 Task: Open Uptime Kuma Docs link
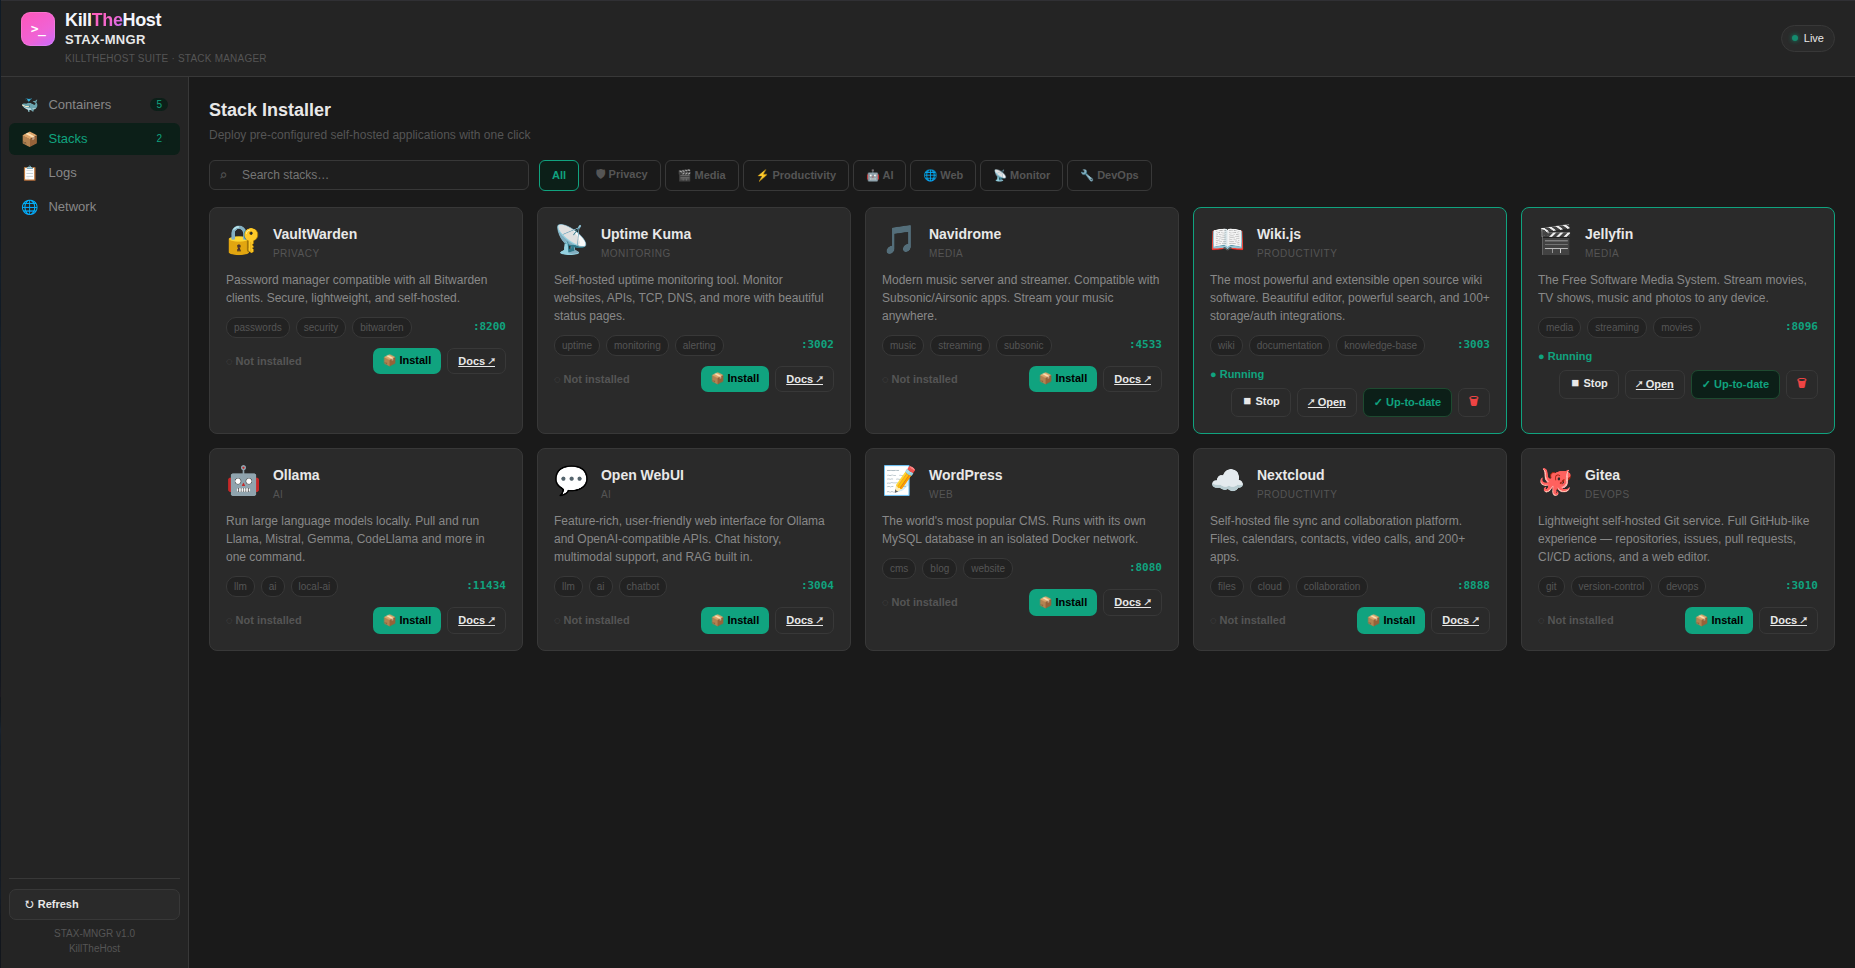tap(805, 379)
